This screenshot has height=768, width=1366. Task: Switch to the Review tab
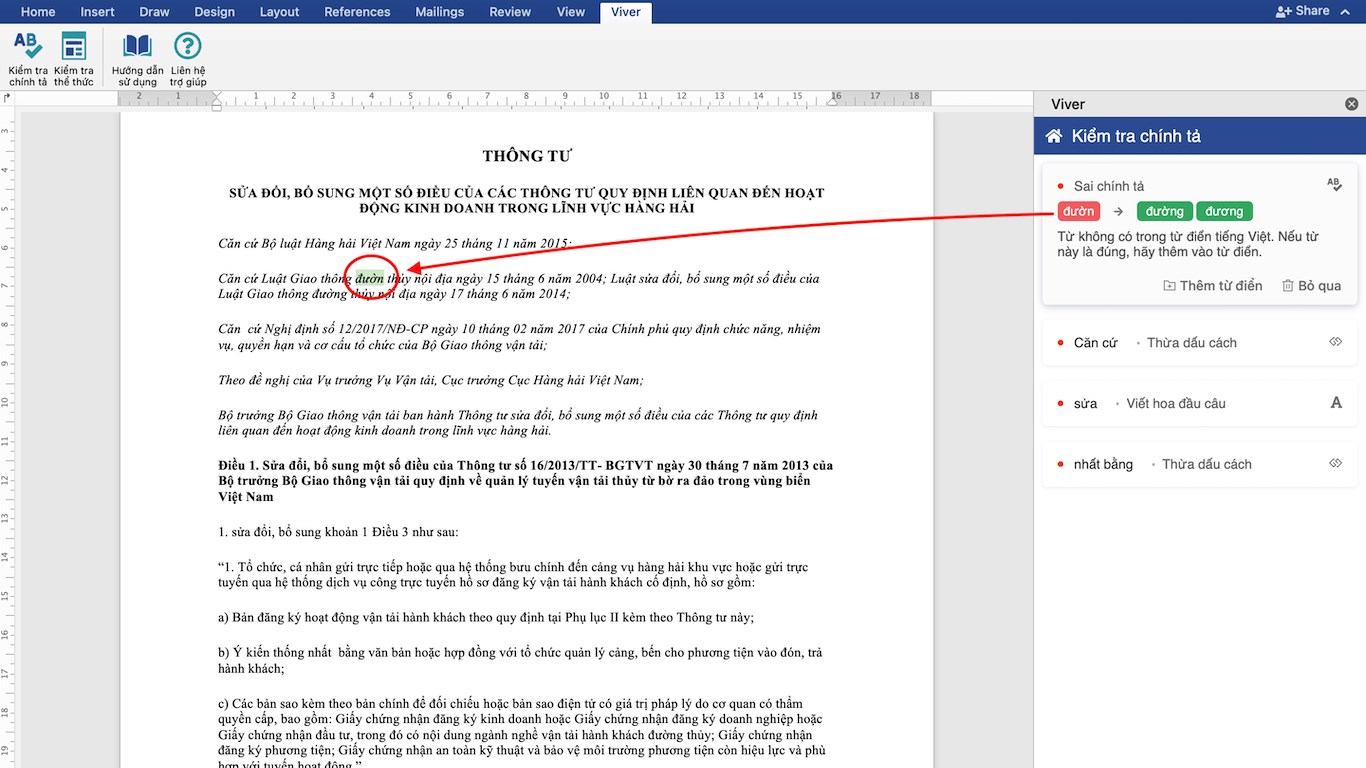point(510,12)
